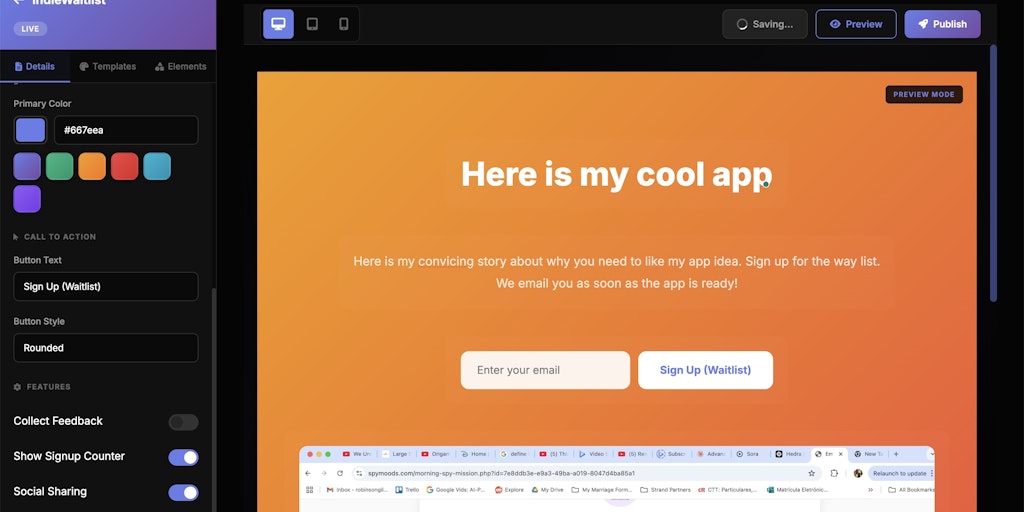
Task: Switch to desktop preview mode
Action: pos(278,24)
